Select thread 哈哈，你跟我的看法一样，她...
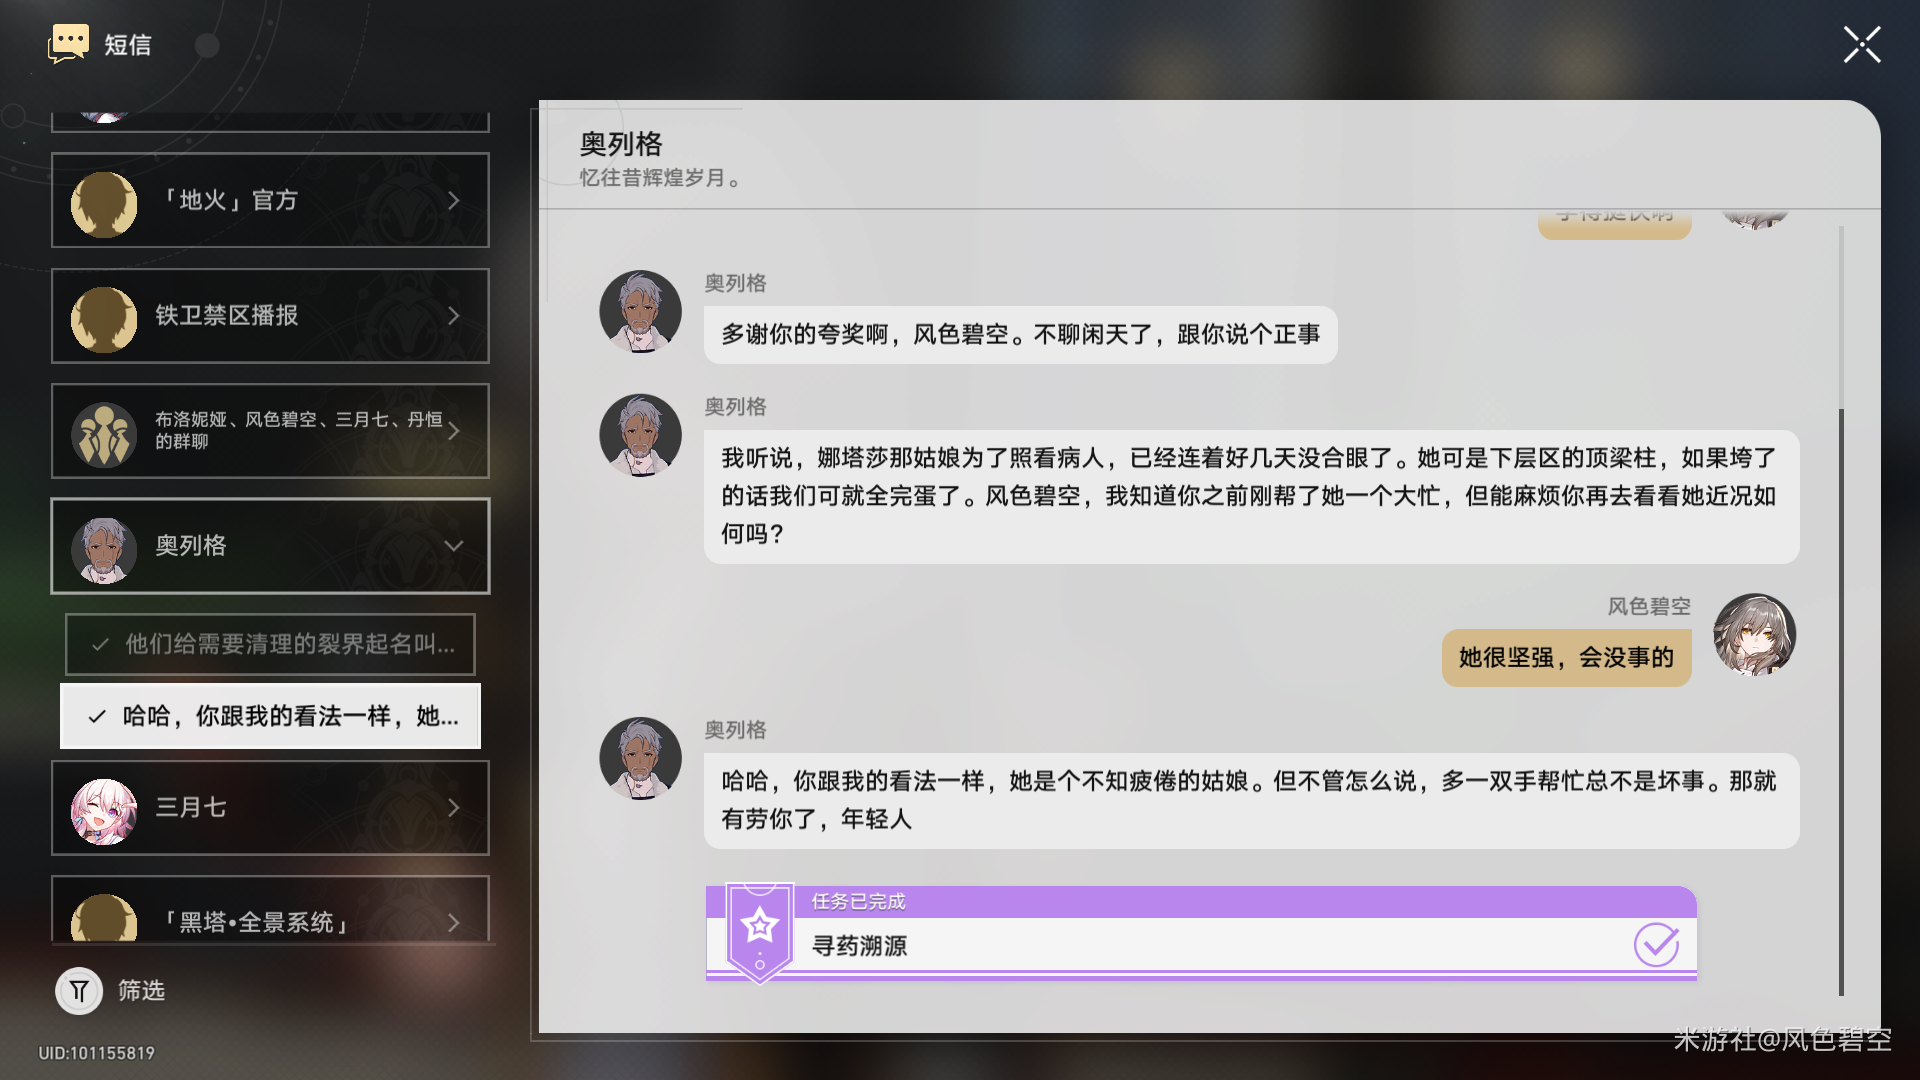Screen dimensions: 1920x1080 (x=270, y=716)
